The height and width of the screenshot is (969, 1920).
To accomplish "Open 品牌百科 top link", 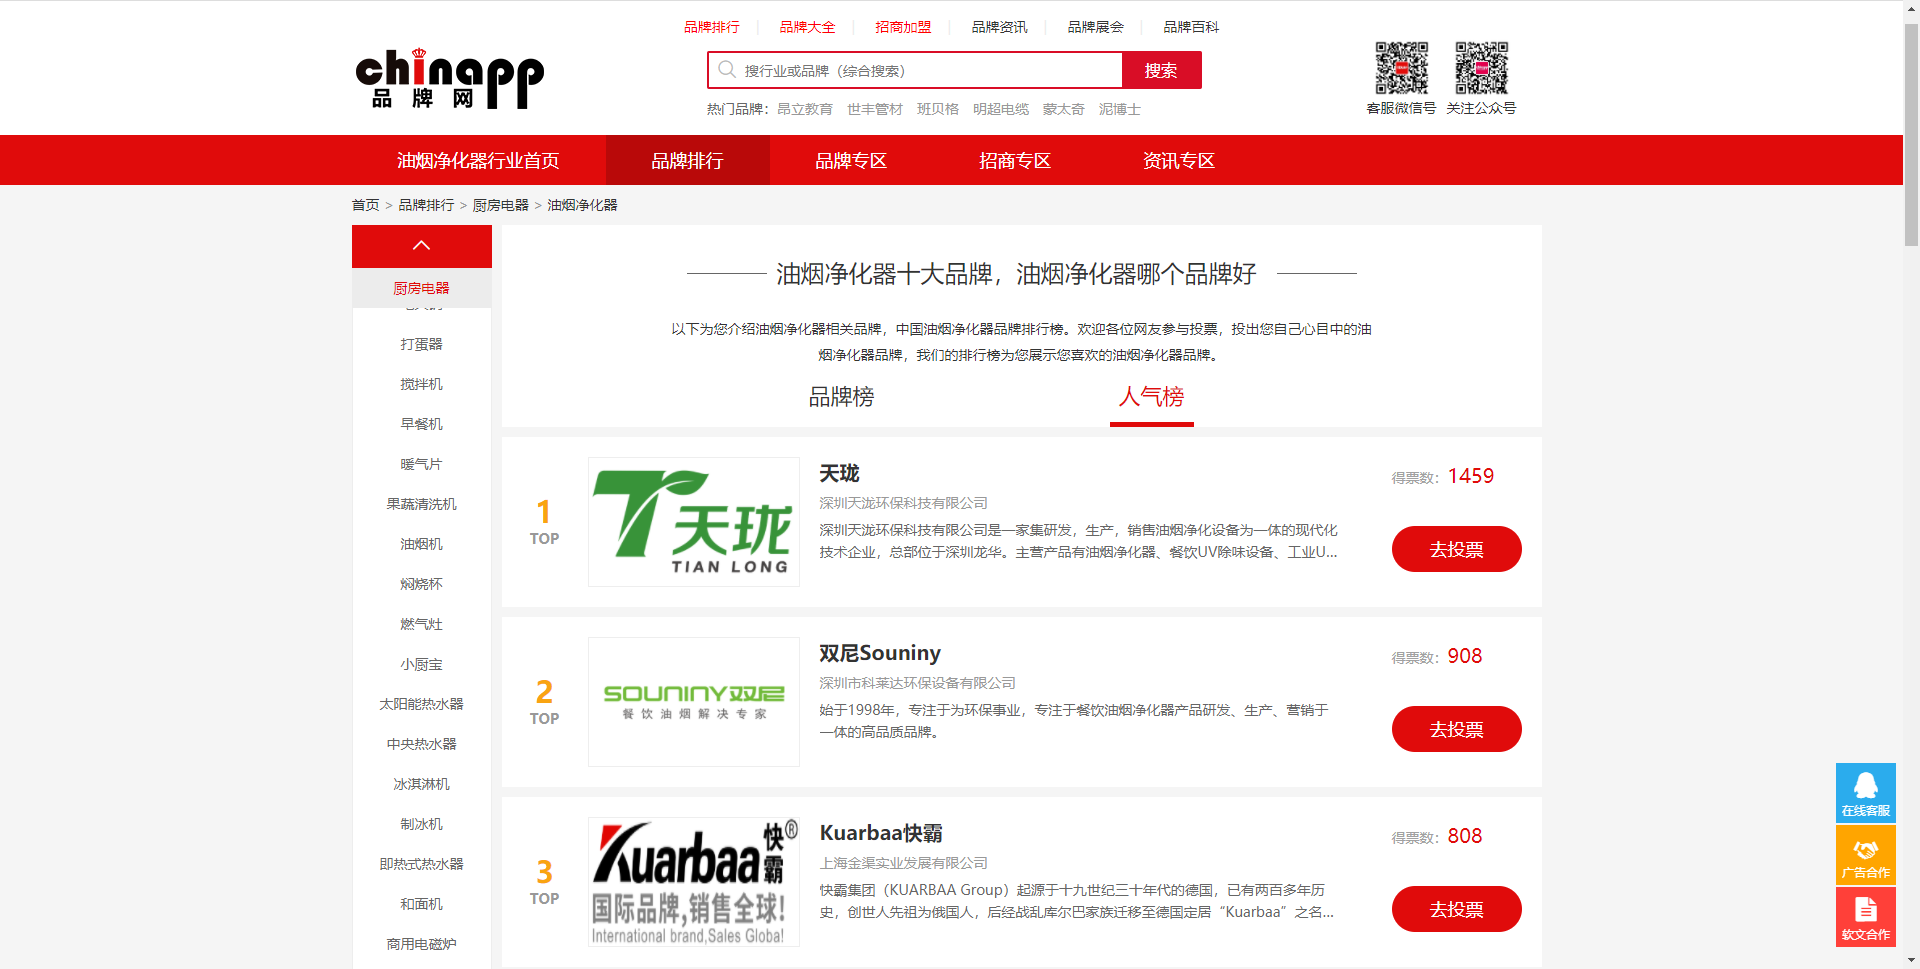I will point(1192,27).
